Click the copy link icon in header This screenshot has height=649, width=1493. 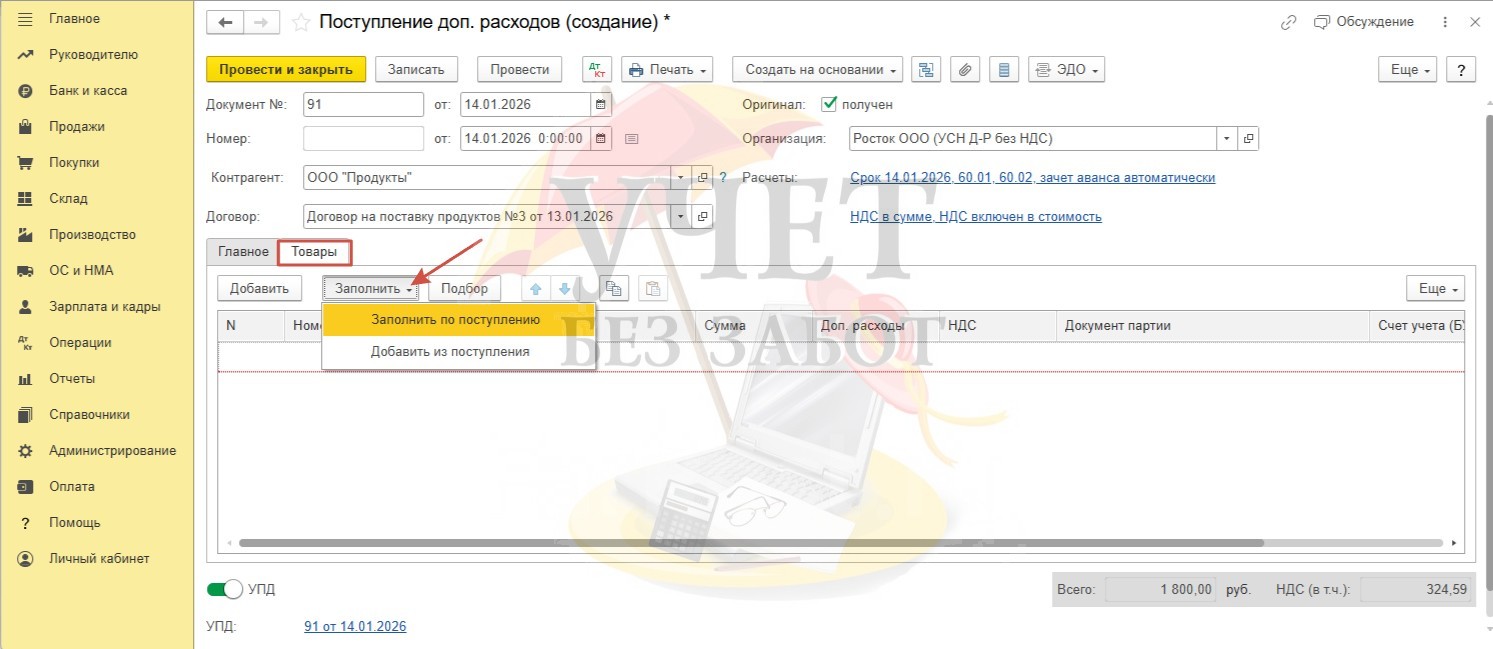click(1289, 22)
